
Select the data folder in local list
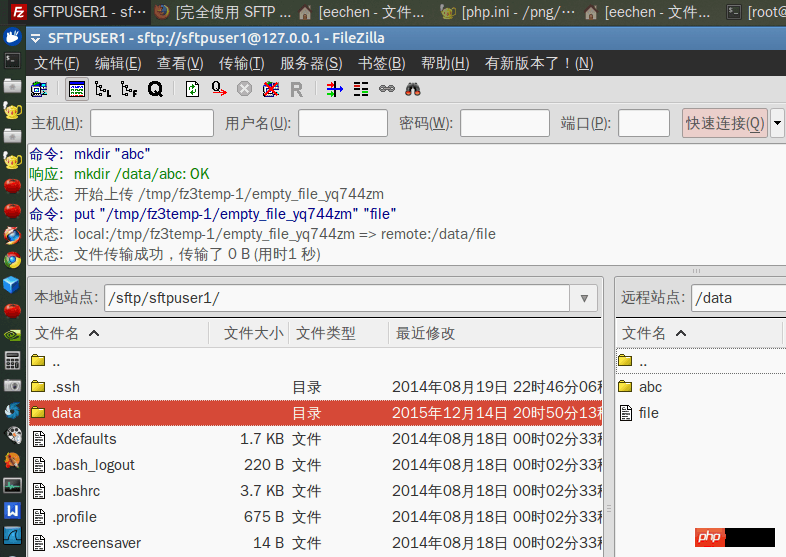coord(316,413)
